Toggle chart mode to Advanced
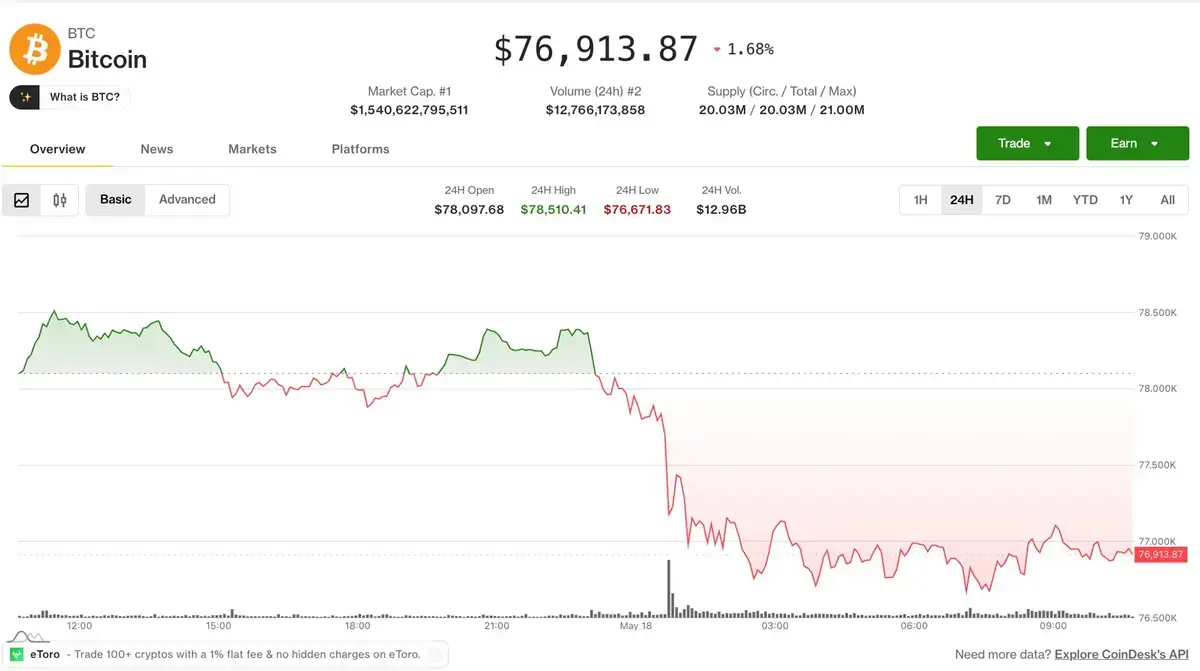The width and height of the screenshot is (1200, 671). click(x=187, y=200)
